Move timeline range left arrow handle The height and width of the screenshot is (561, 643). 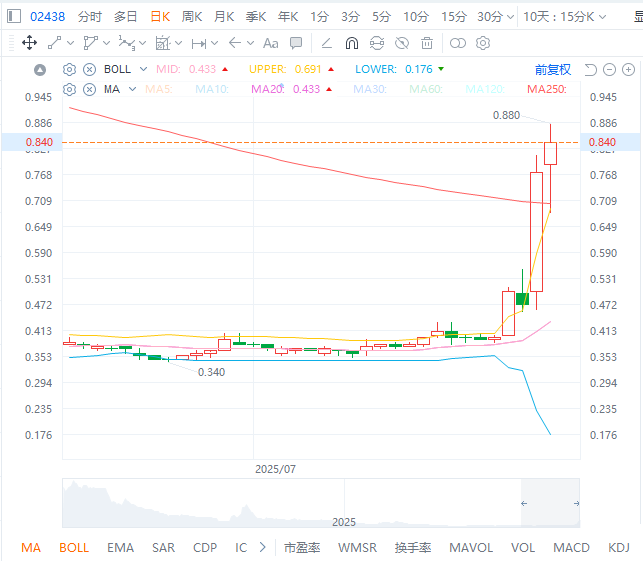pos(524,503)
